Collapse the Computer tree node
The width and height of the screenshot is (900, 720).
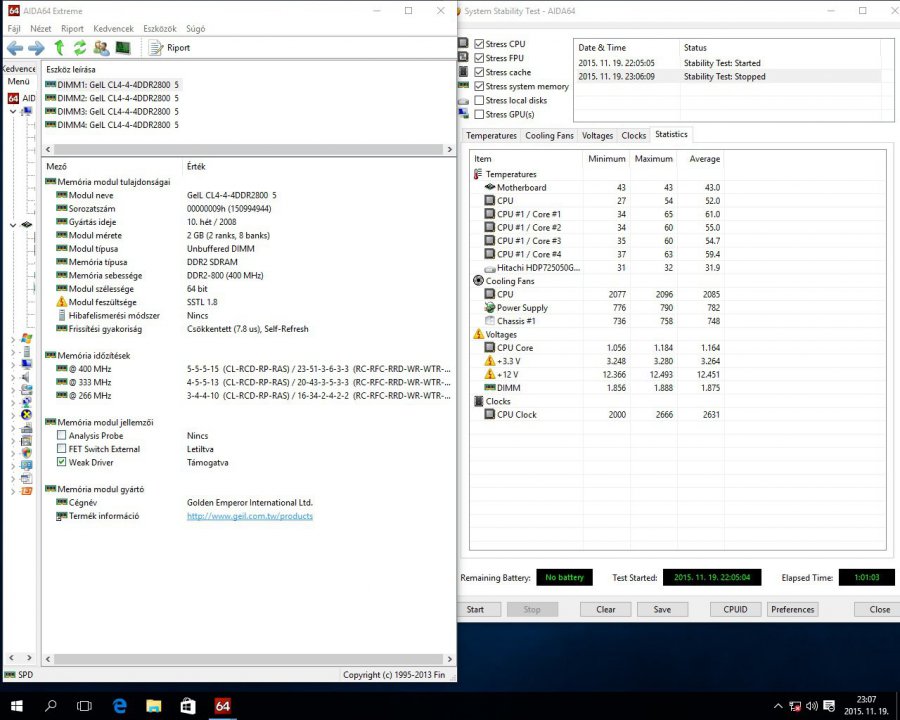[x=13, y=111]
